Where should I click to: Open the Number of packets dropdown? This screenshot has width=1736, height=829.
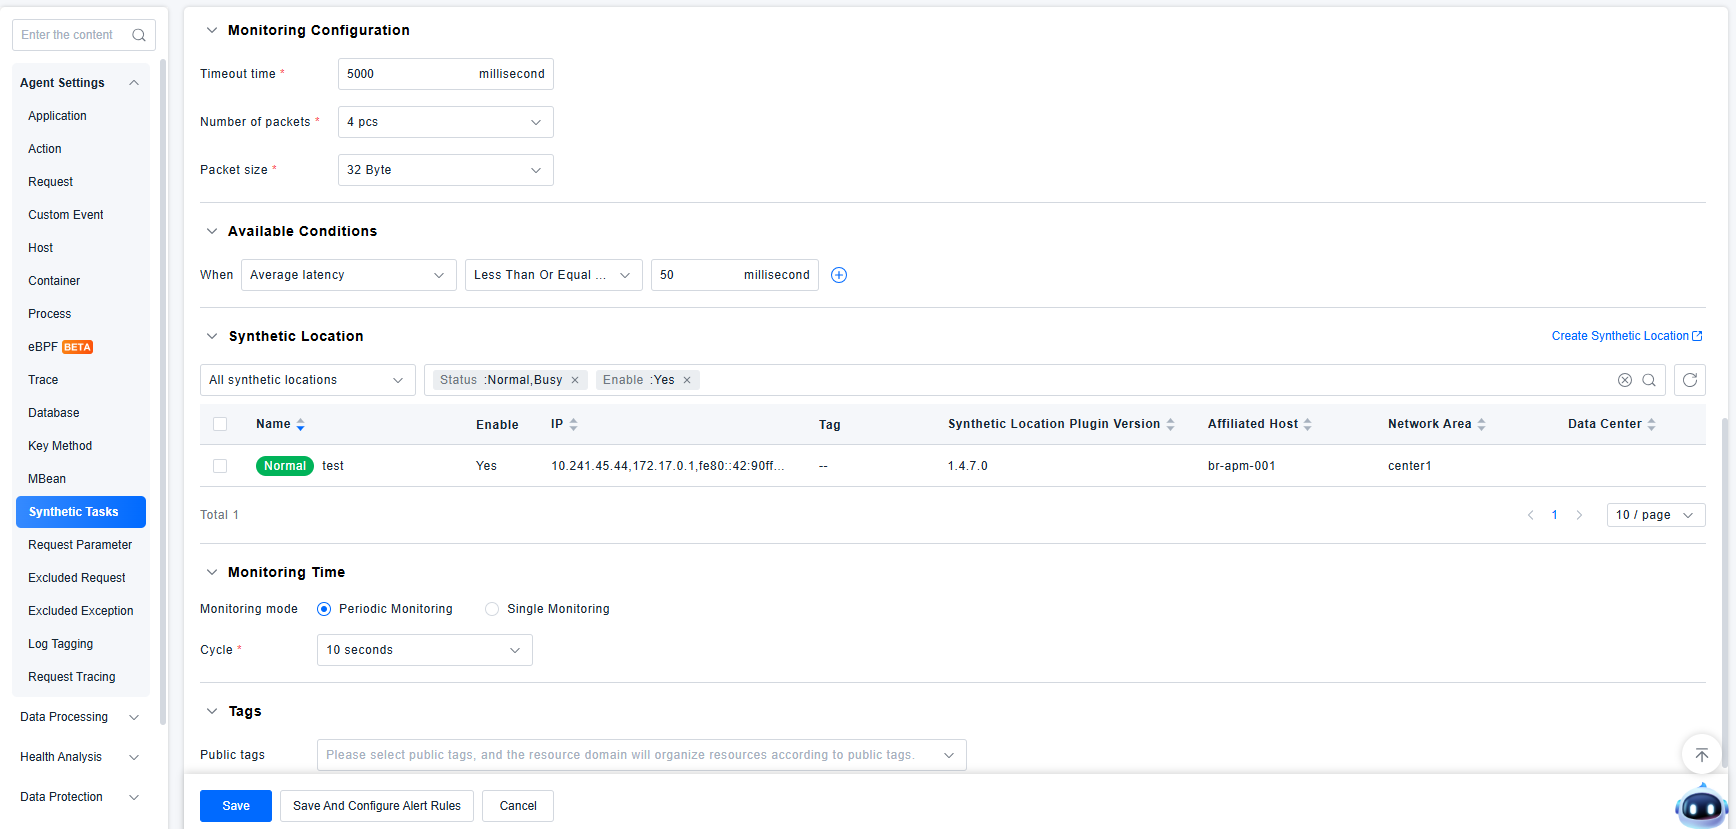click(x=445, y=122)
